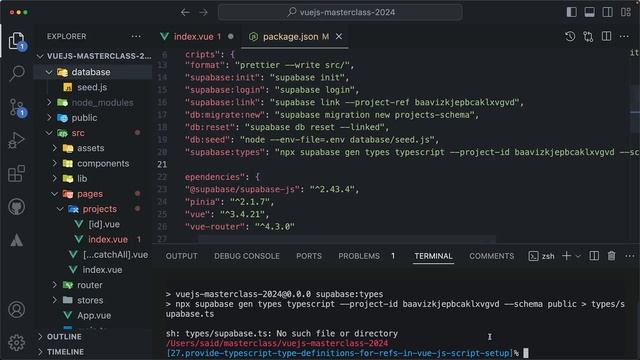This screenshot has width=640, height=360.
Task: Open the triangle-shaped extension icon in the activity bar
Action: (x=17, y=240)
